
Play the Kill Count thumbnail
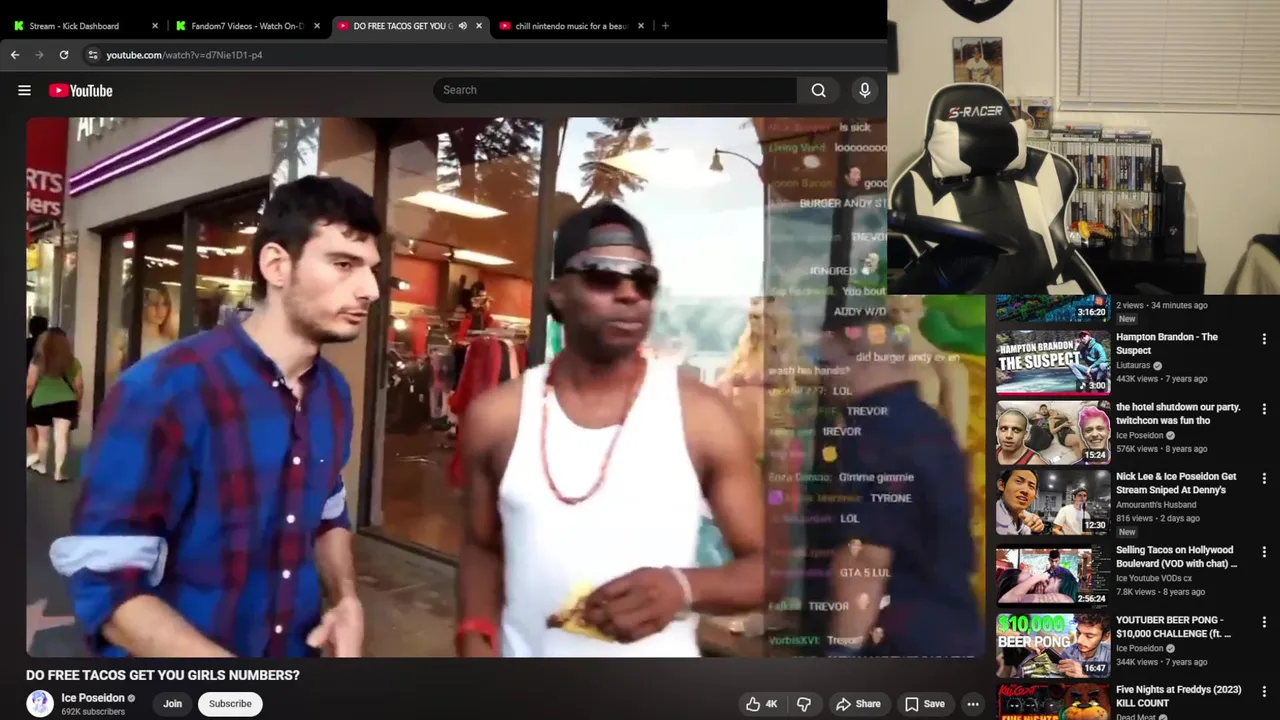pyautogui.click(x=1052, y=702)
